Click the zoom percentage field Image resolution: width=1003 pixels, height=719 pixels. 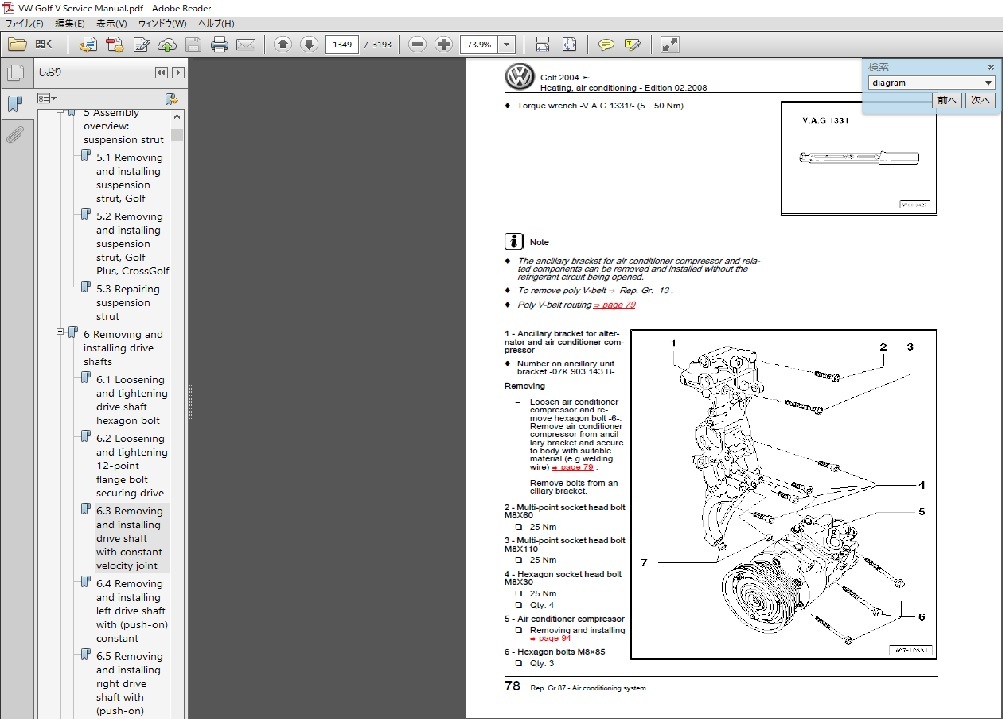point(480,44)
